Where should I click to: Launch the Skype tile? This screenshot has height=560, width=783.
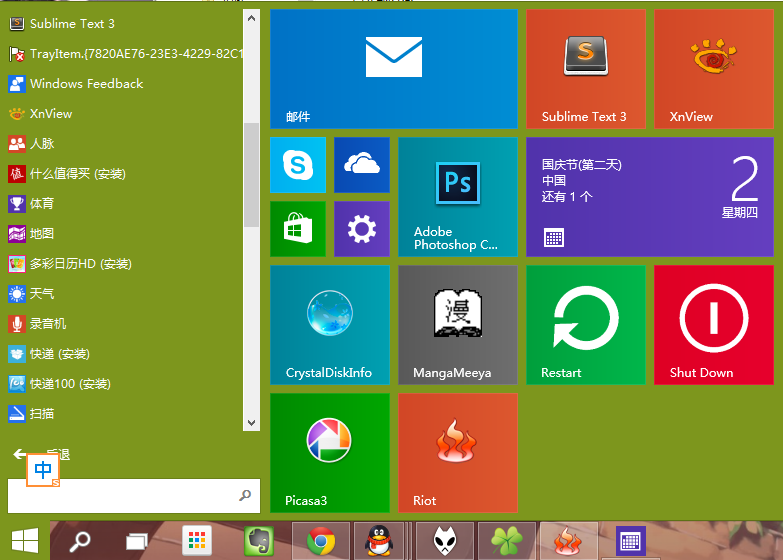[297, 165]
